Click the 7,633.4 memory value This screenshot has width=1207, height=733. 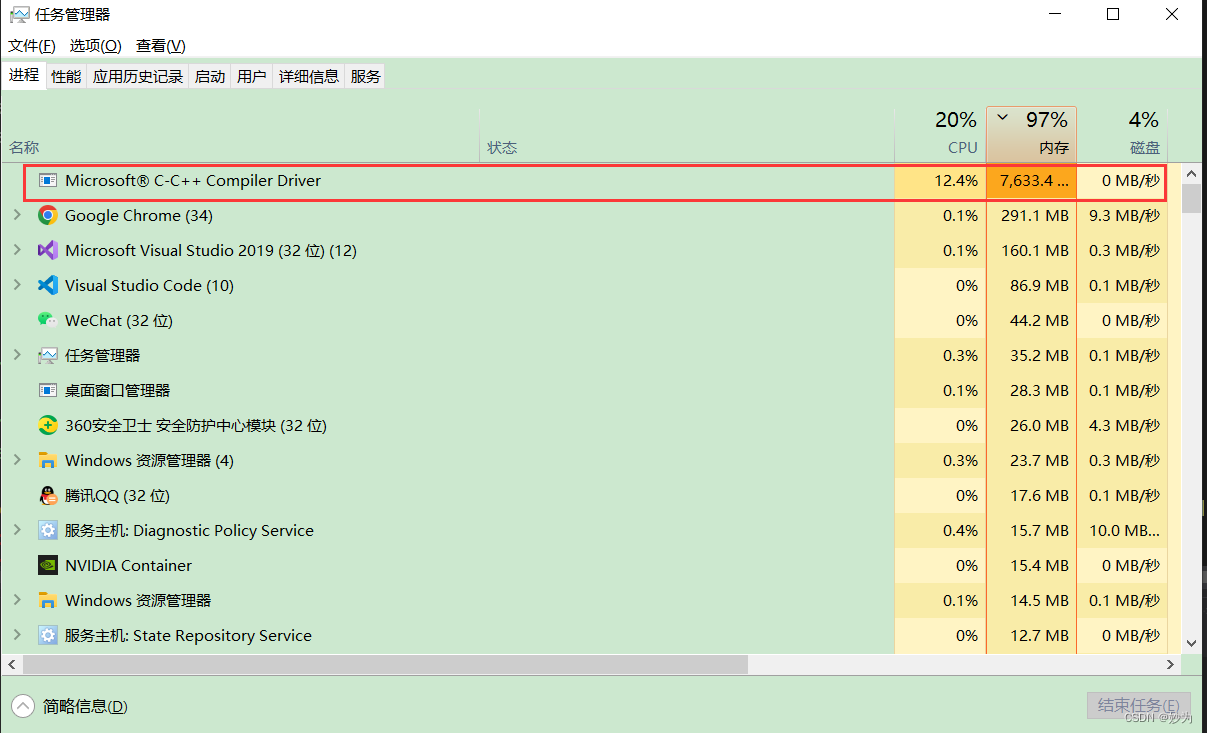pyautogui.click(x=1034, y=181)
